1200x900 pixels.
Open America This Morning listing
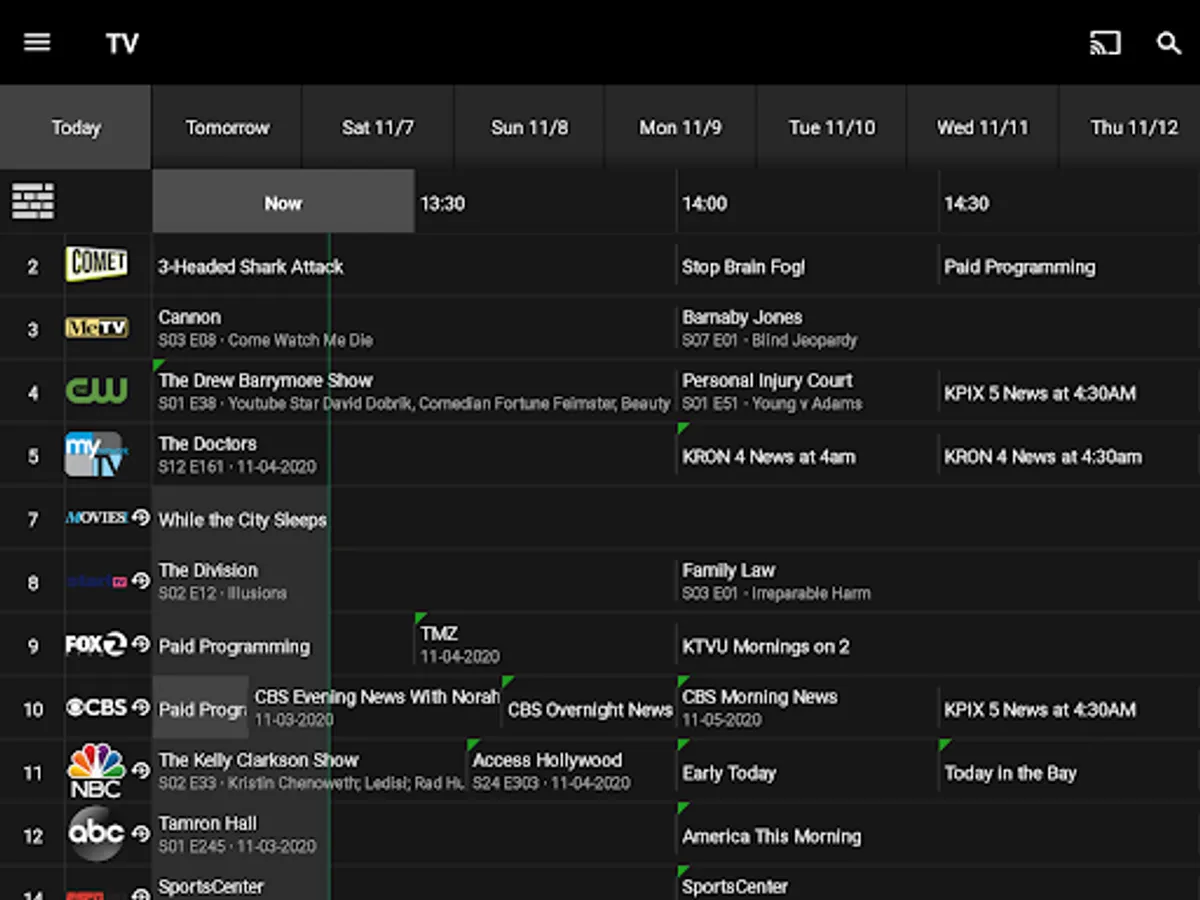[x=938, y=834]
